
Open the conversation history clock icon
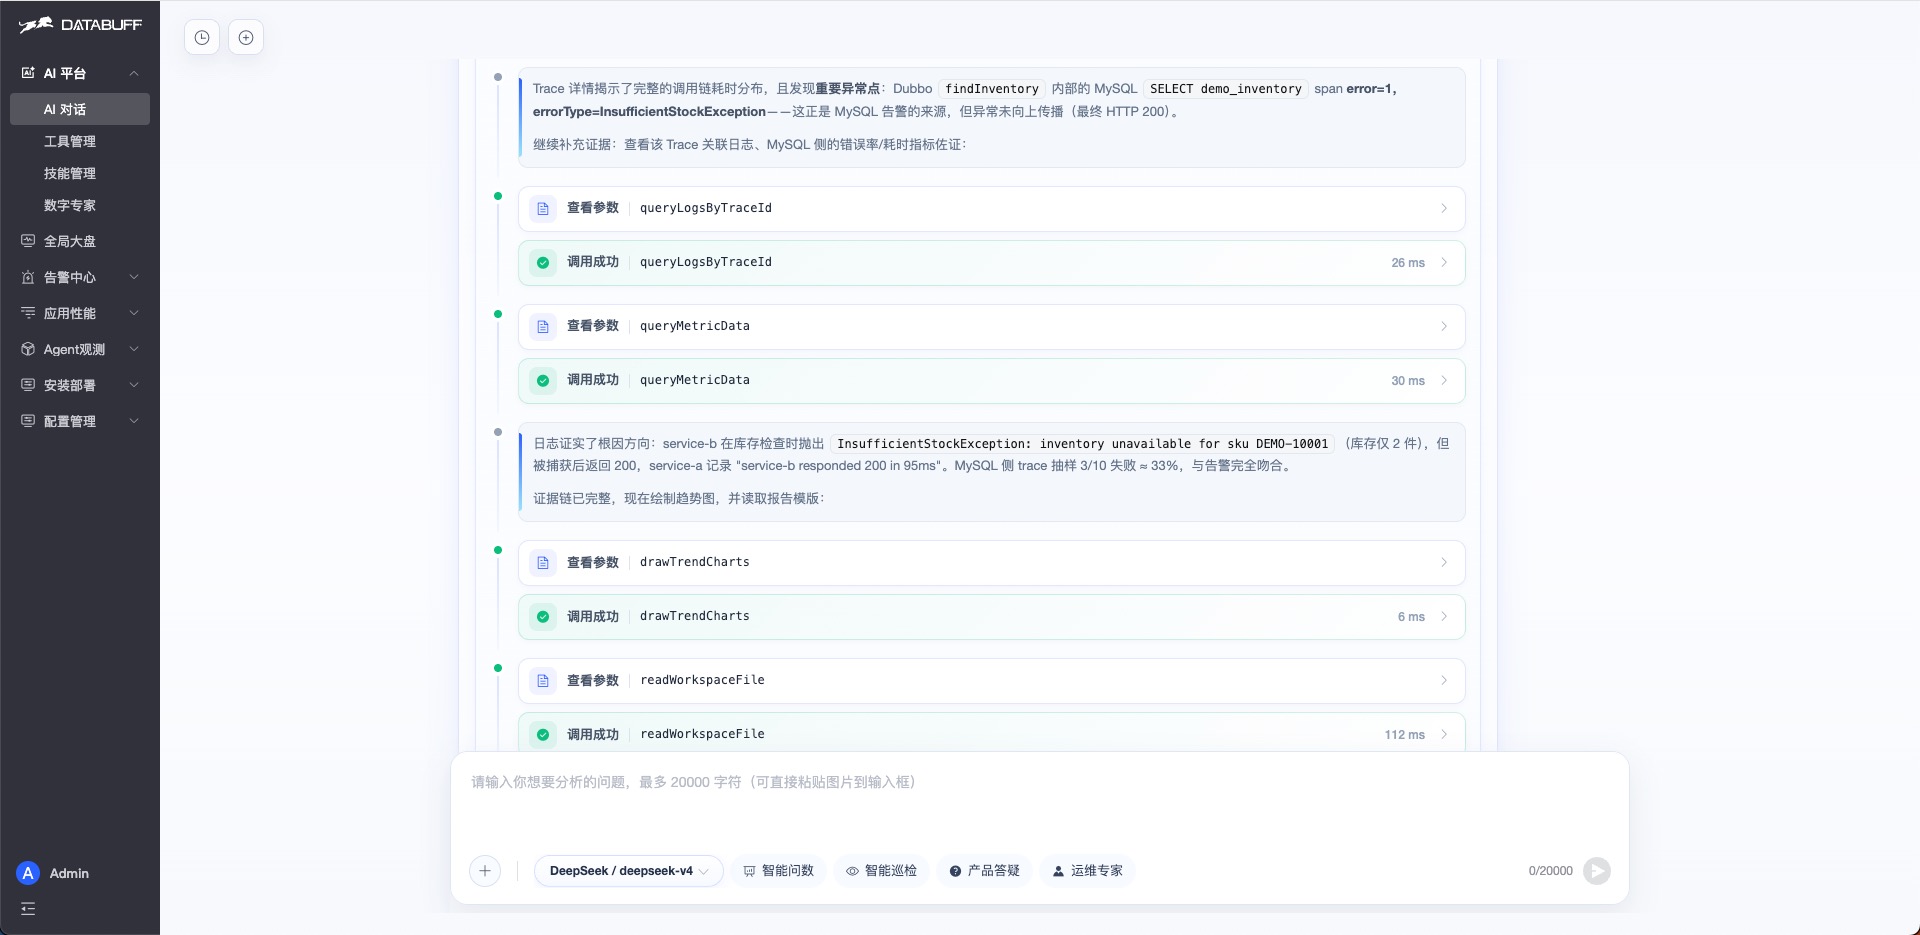202,38
